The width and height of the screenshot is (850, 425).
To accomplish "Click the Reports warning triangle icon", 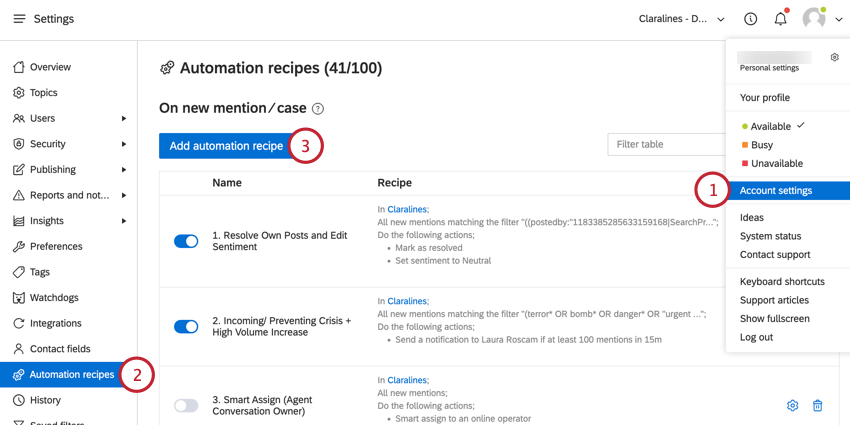I will pyautogui.click(x=19, y=195).
